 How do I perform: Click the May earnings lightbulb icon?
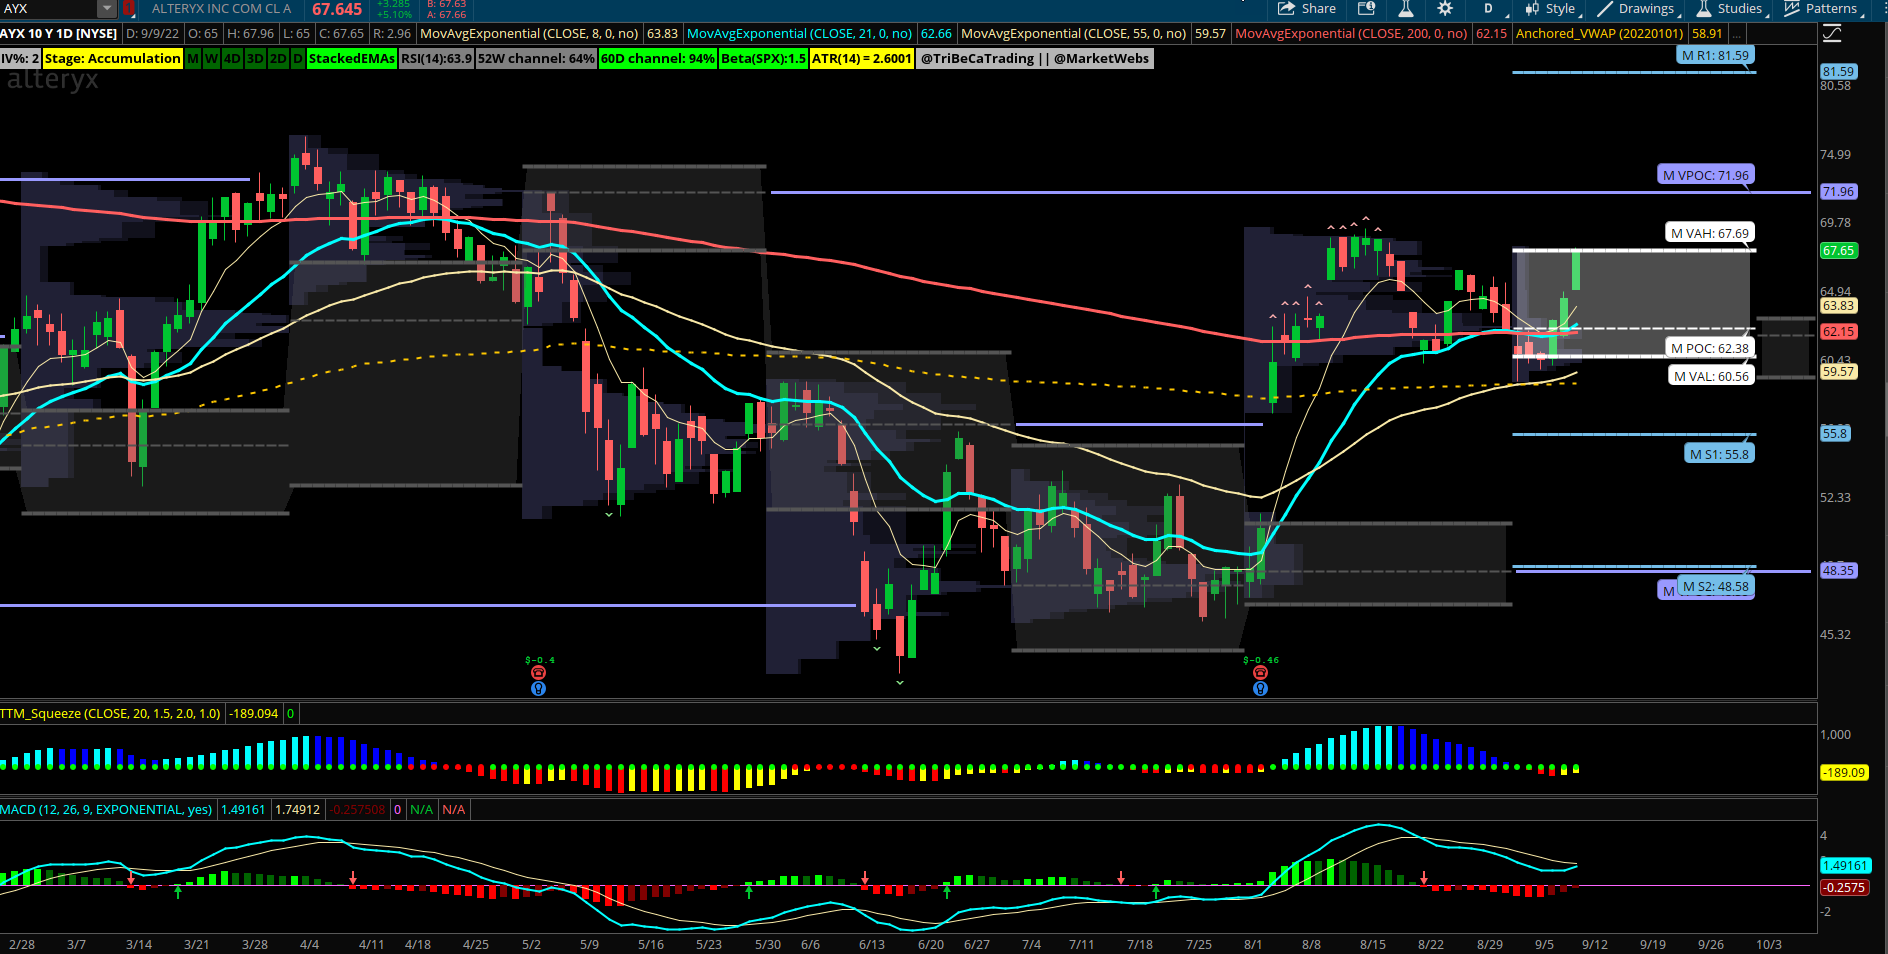[x=538, y=688]
